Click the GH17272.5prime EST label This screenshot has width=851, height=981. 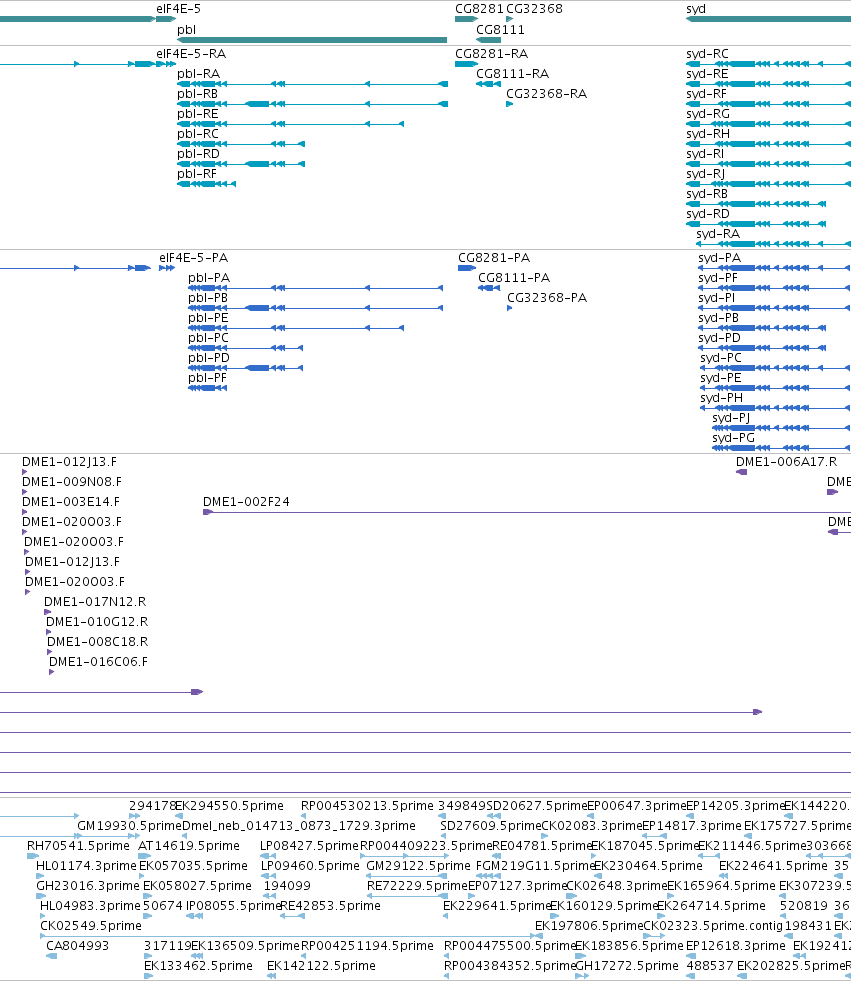click(x=626, y=966)
